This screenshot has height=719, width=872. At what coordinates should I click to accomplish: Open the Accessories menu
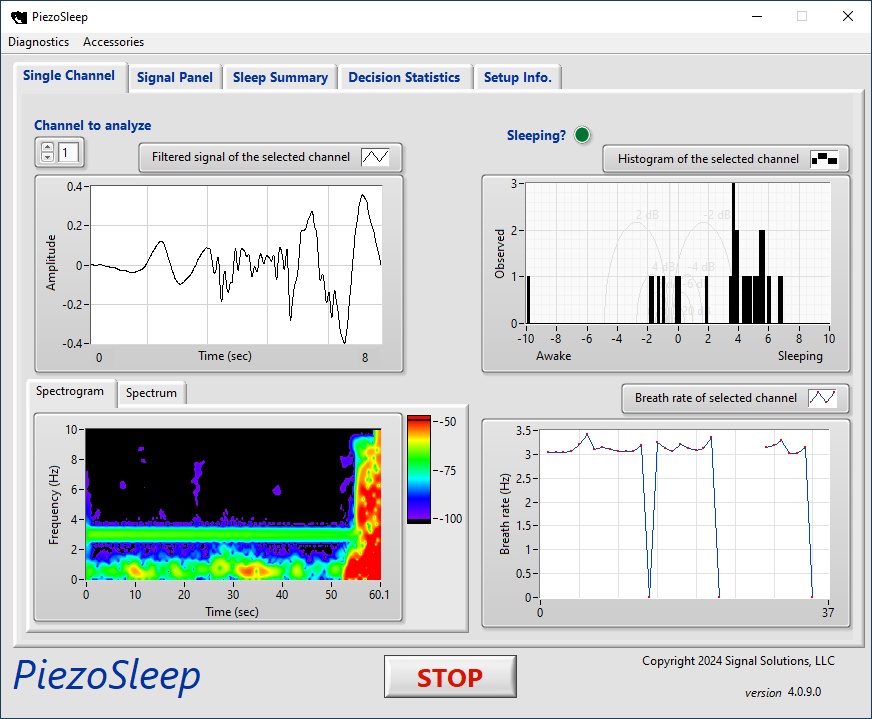[113, 42]
